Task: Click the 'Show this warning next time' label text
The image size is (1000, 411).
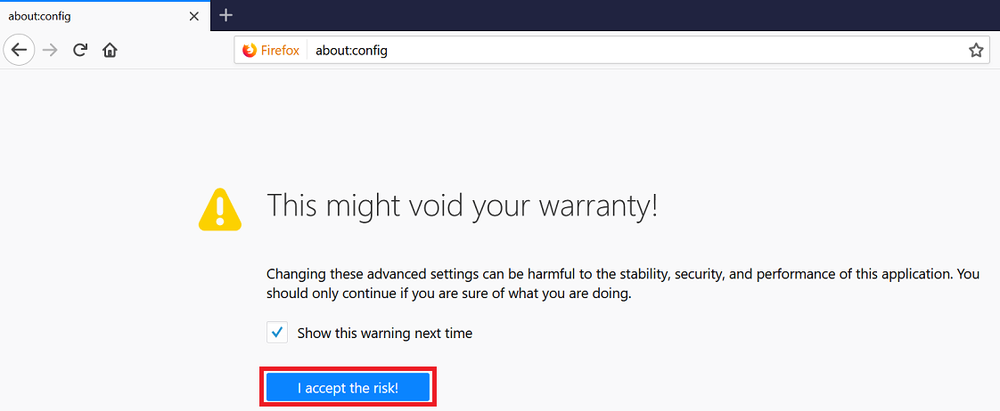Action: tap(385, 333)
